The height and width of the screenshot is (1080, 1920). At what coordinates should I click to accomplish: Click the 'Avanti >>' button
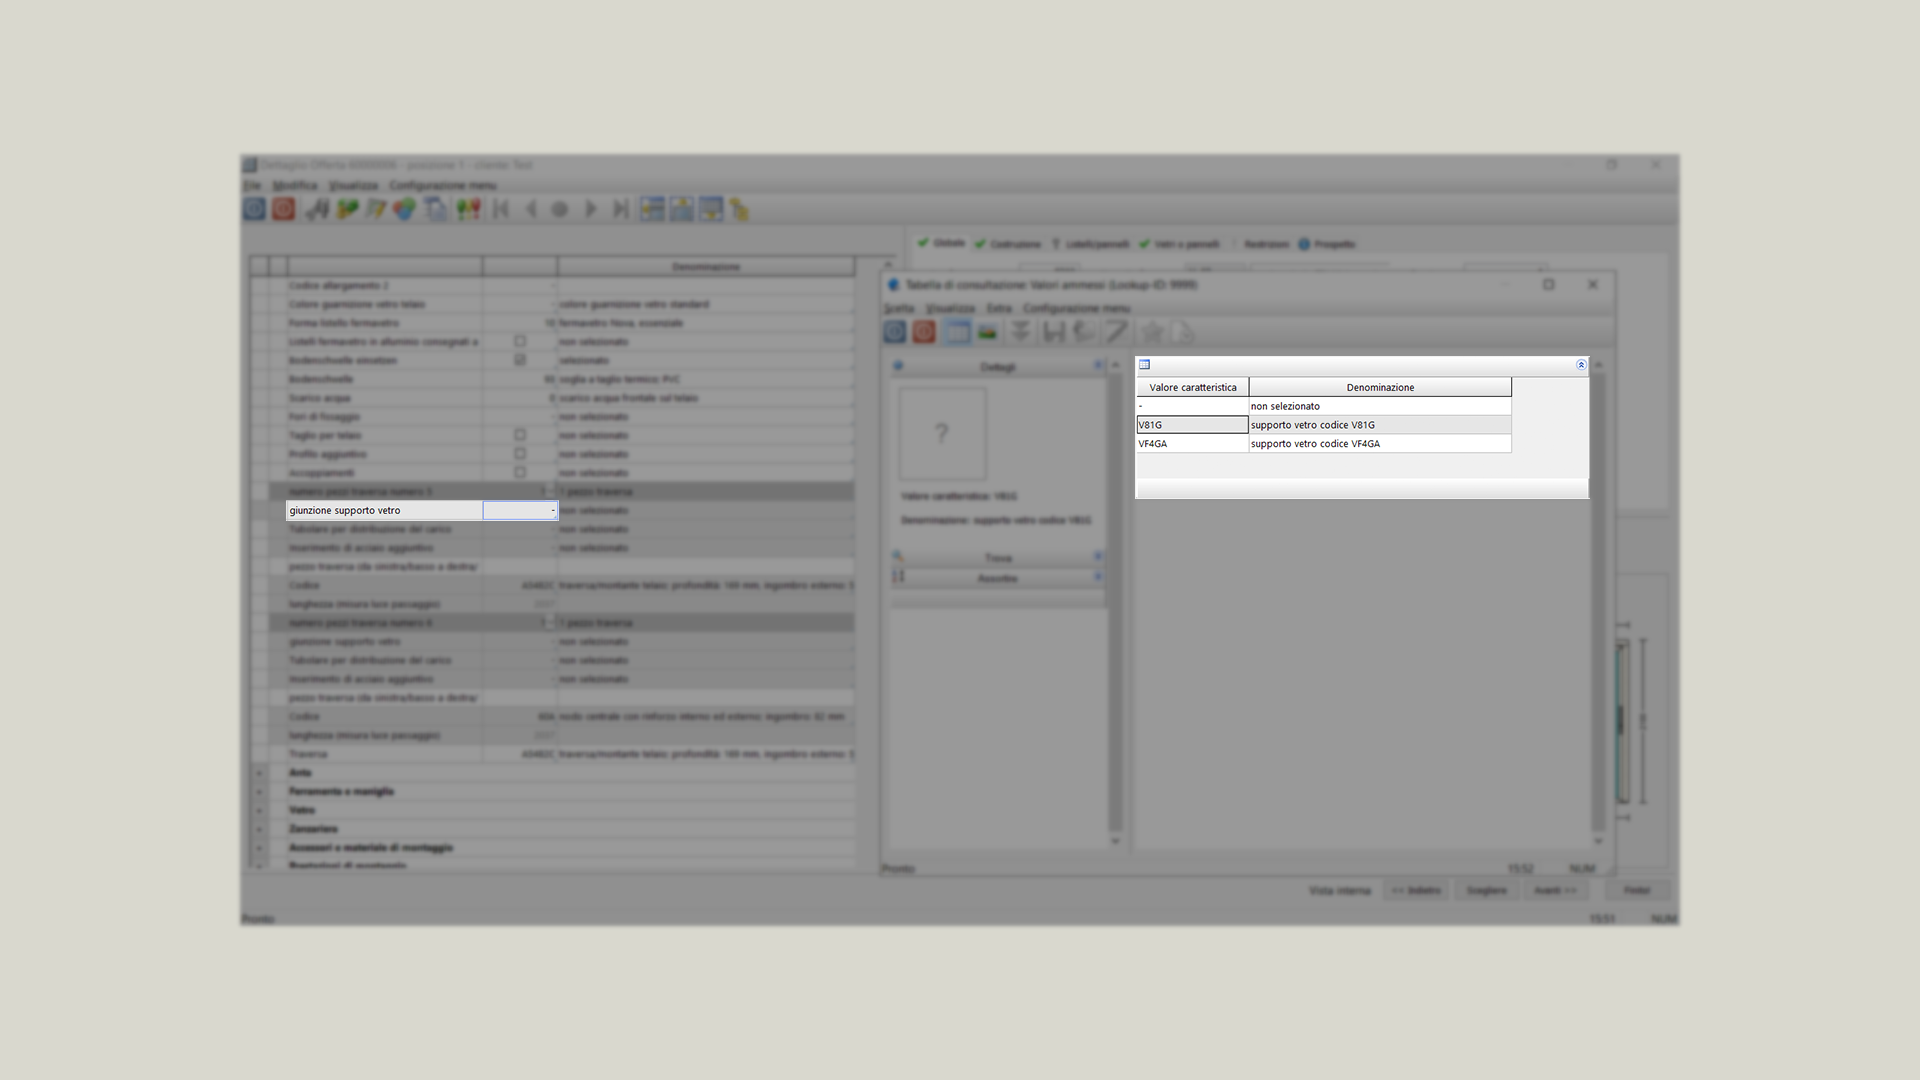pos(1555,890)
